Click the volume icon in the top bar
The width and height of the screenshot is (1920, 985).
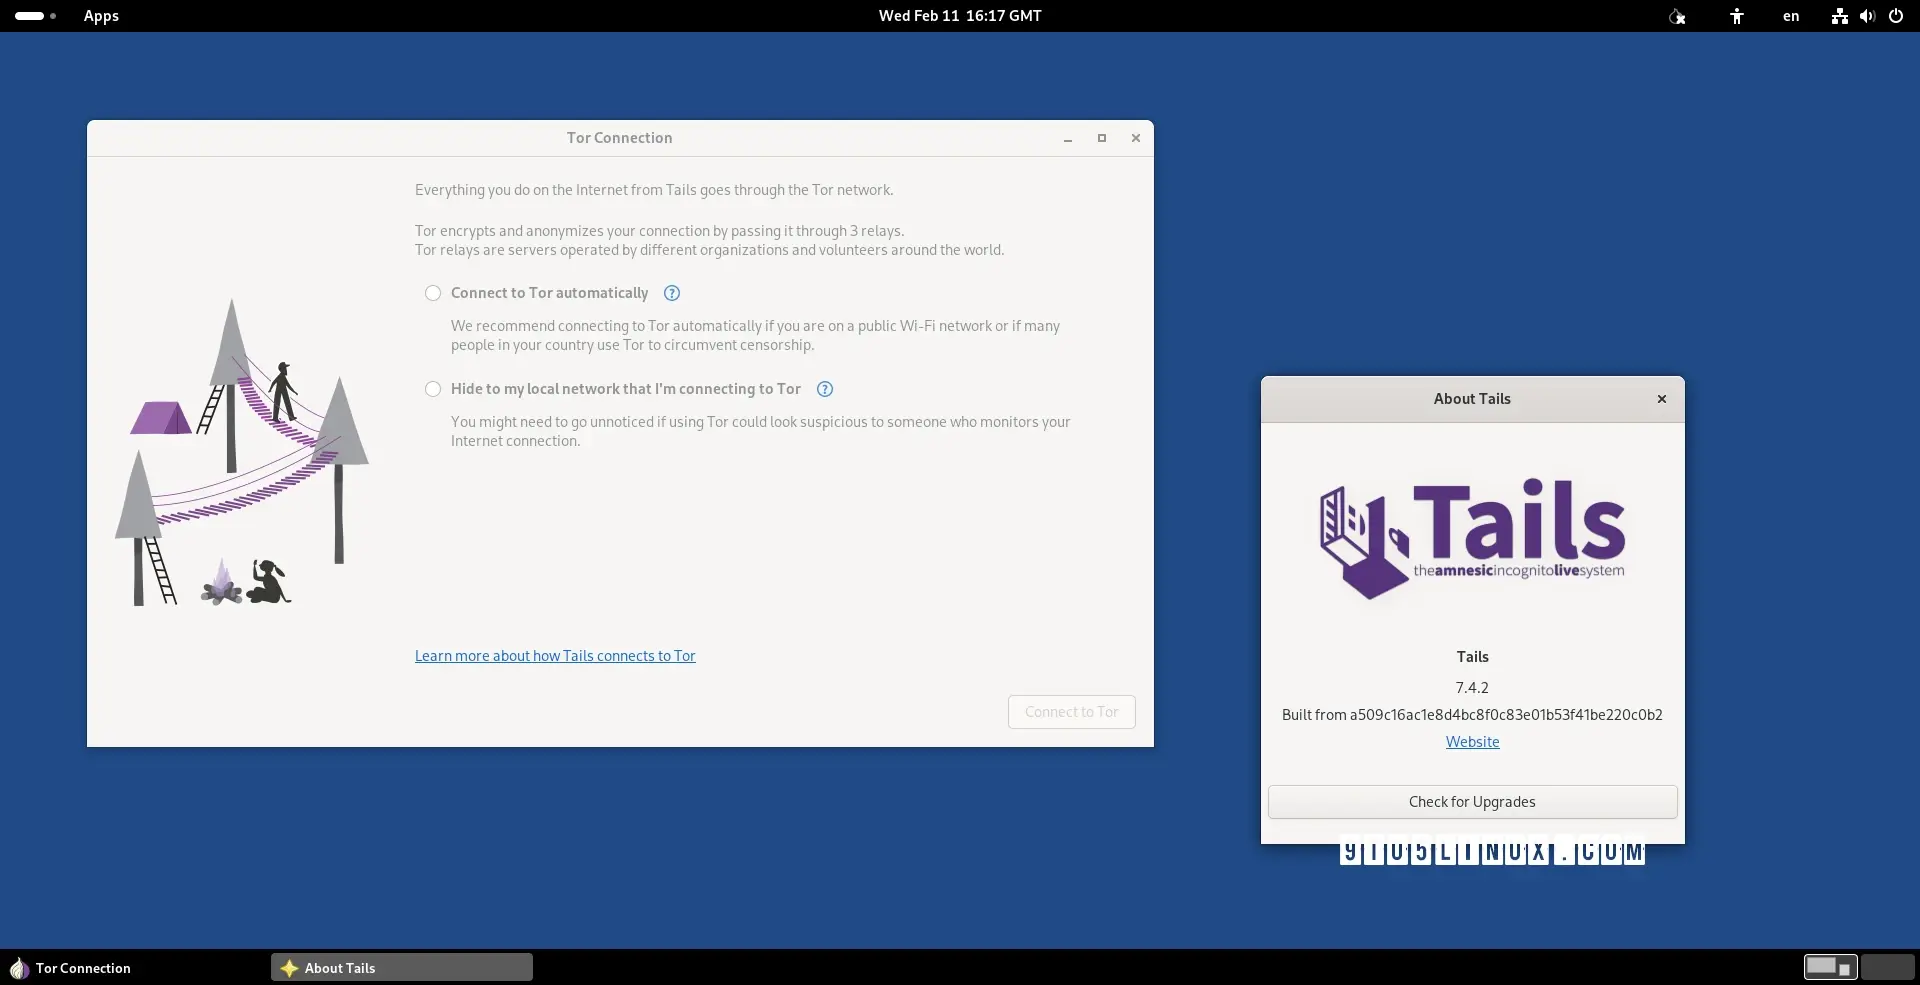point(1868,16)
